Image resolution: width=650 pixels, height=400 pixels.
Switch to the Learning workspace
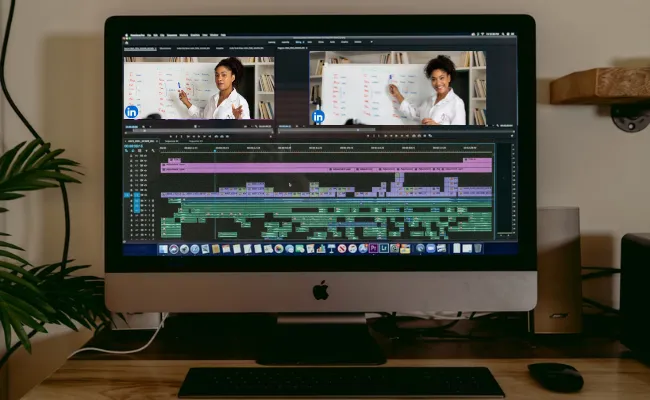(x=272, y=42)
